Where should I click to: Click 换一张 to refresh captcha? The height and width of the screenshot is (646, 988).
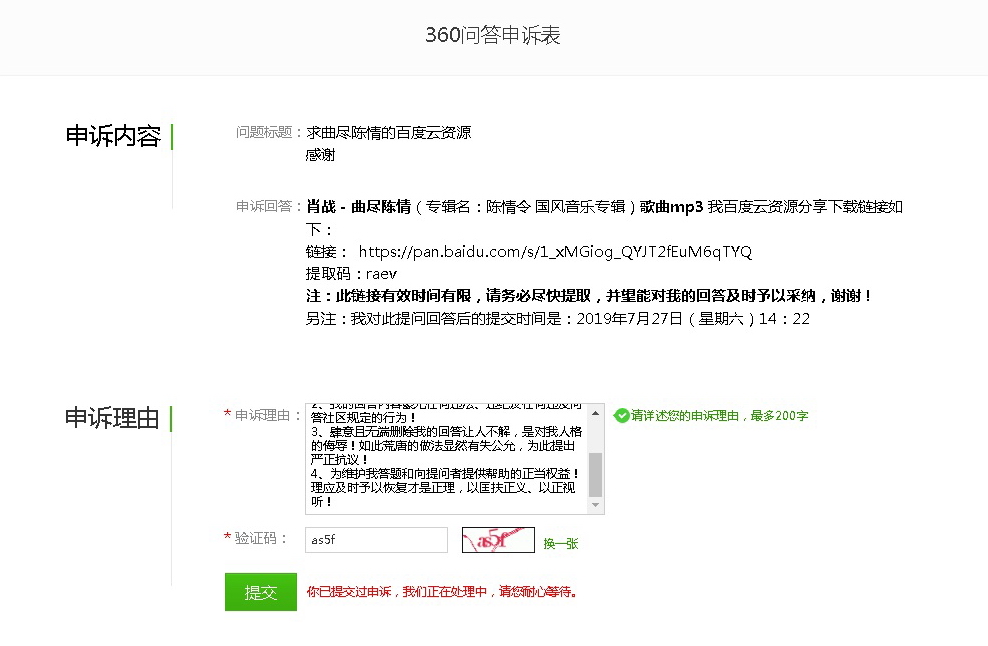561,543
